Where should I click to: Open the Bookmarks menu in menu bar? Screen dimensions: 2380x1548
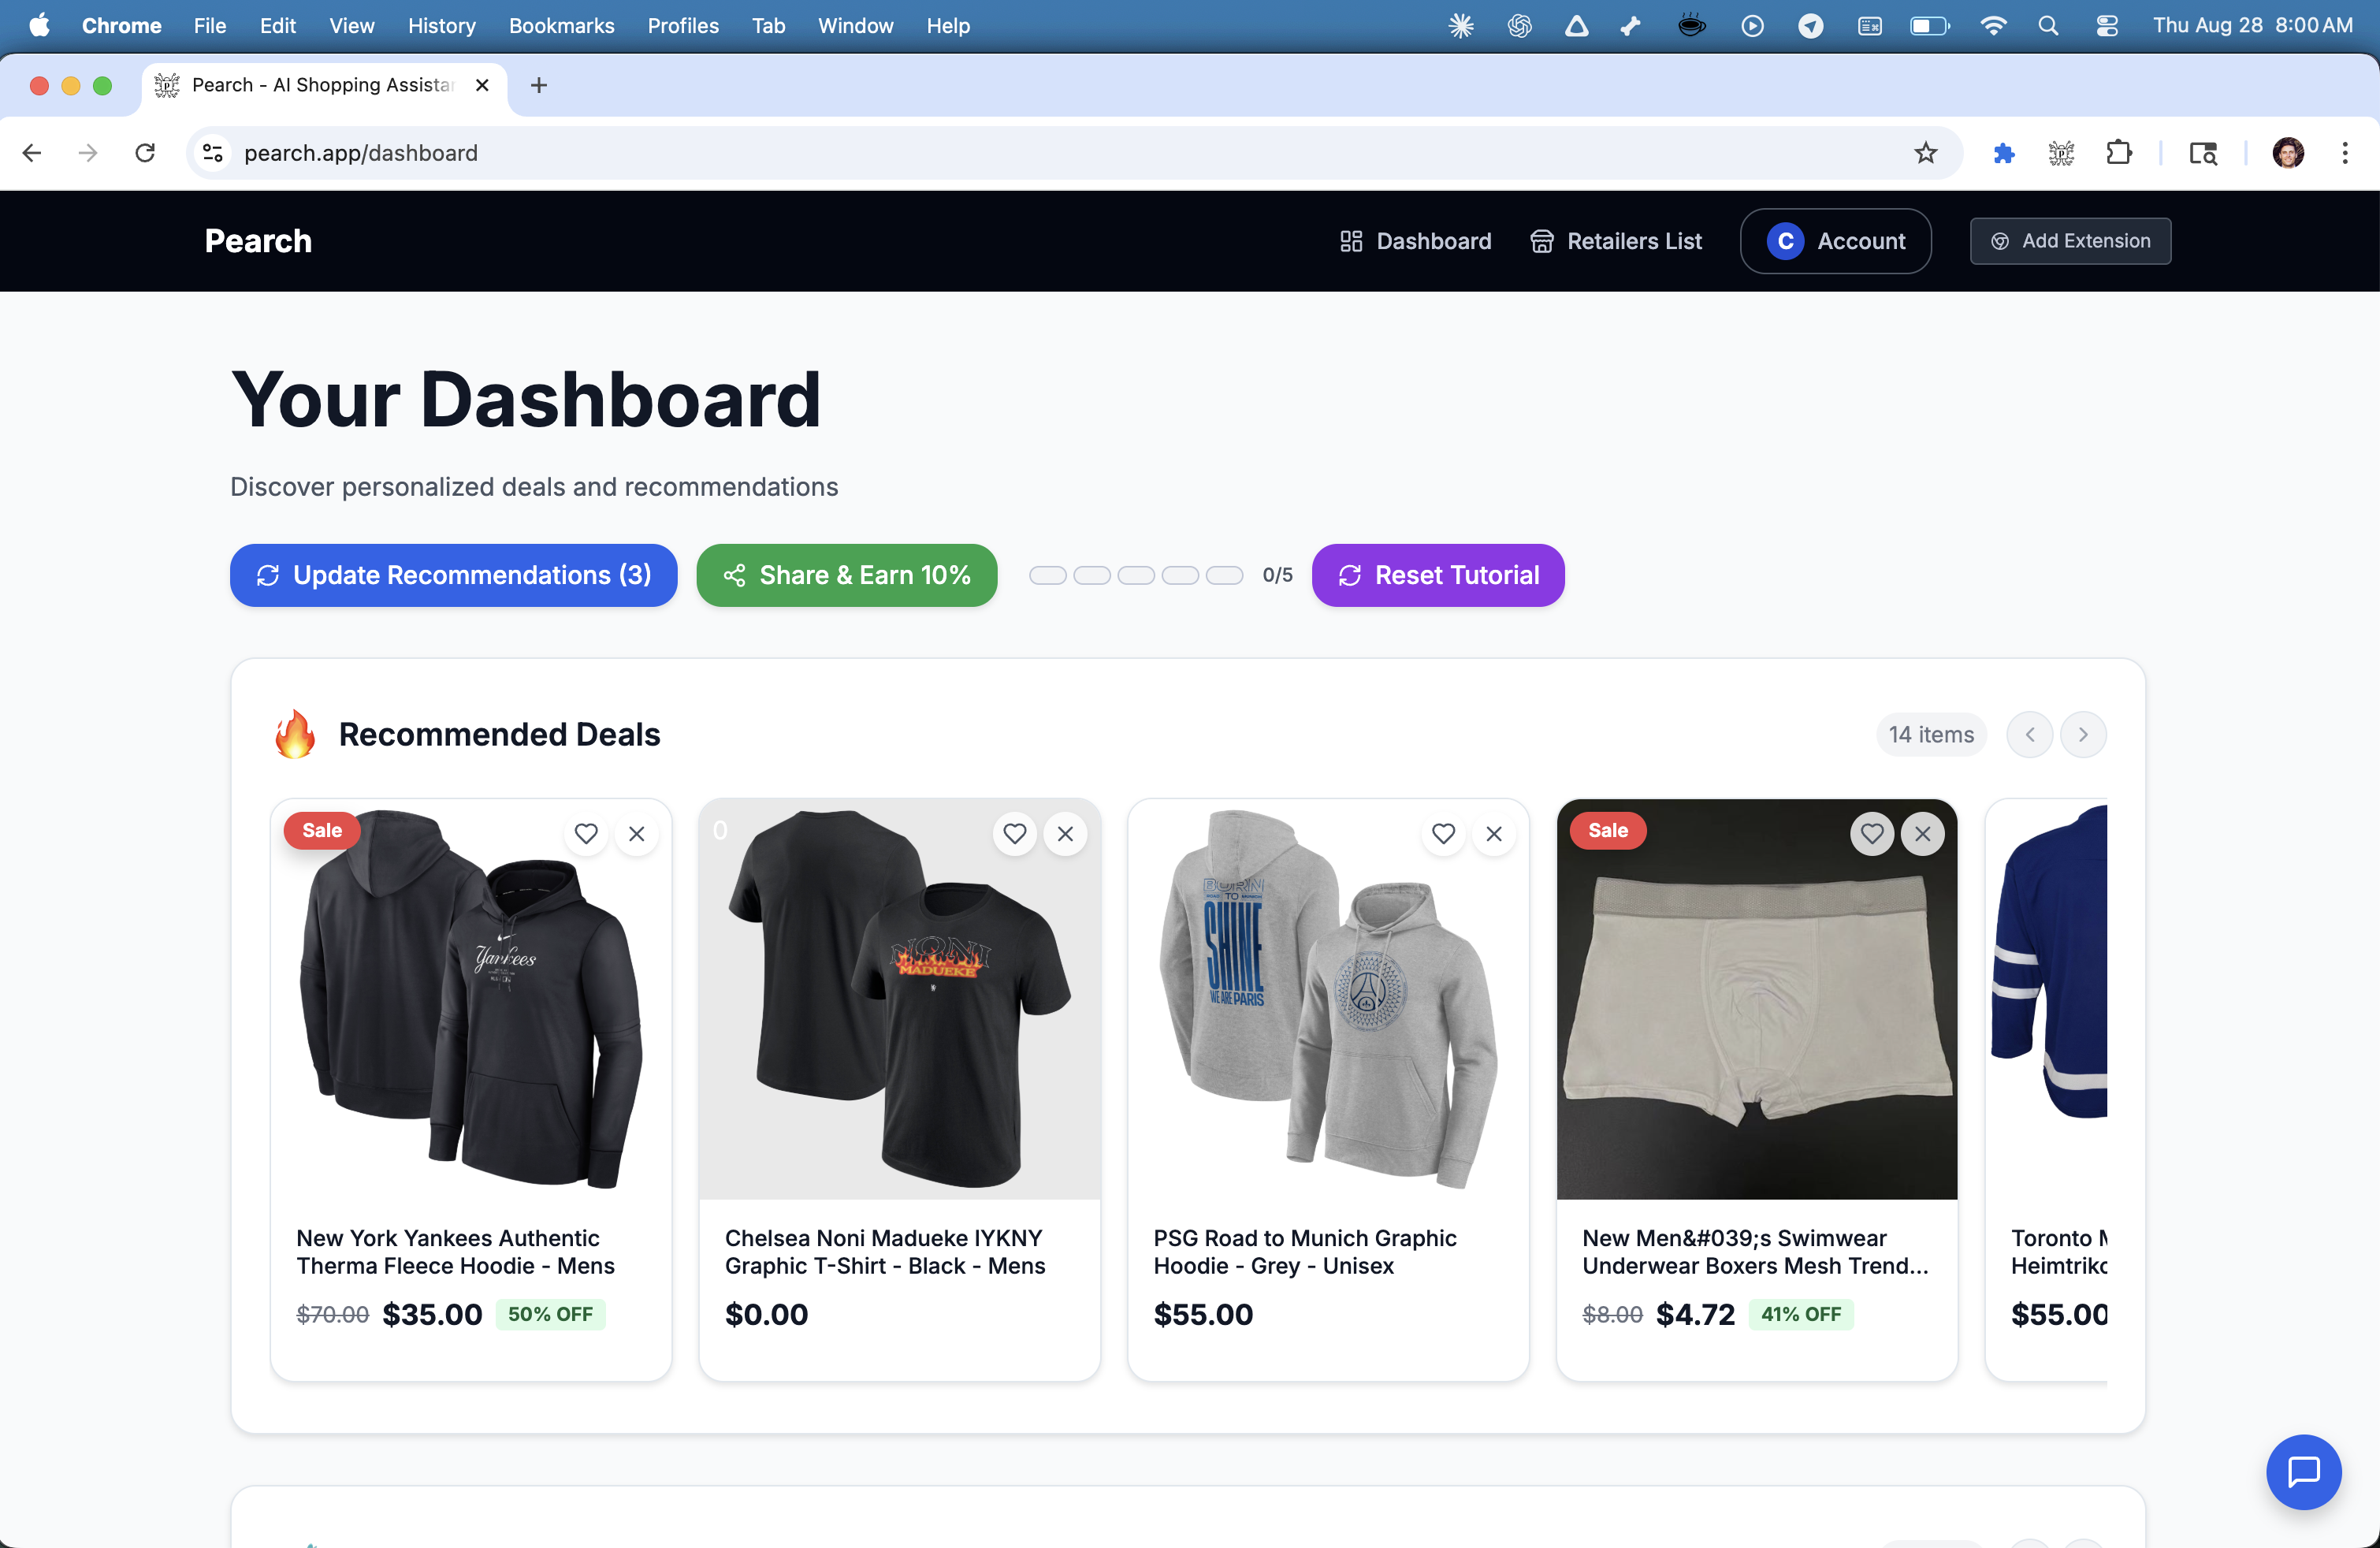pos(561,26)
